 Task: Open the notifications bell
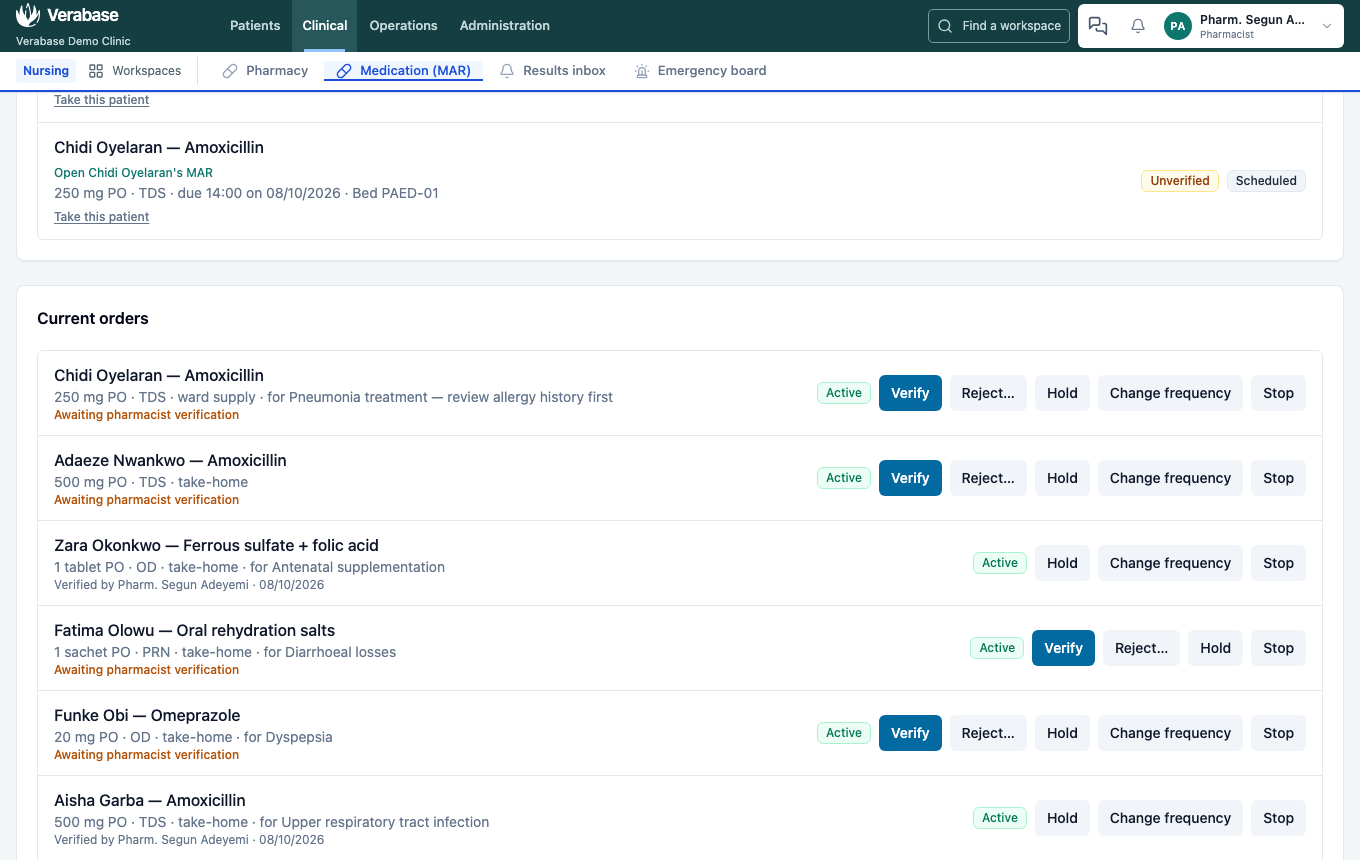point(1138,26)
